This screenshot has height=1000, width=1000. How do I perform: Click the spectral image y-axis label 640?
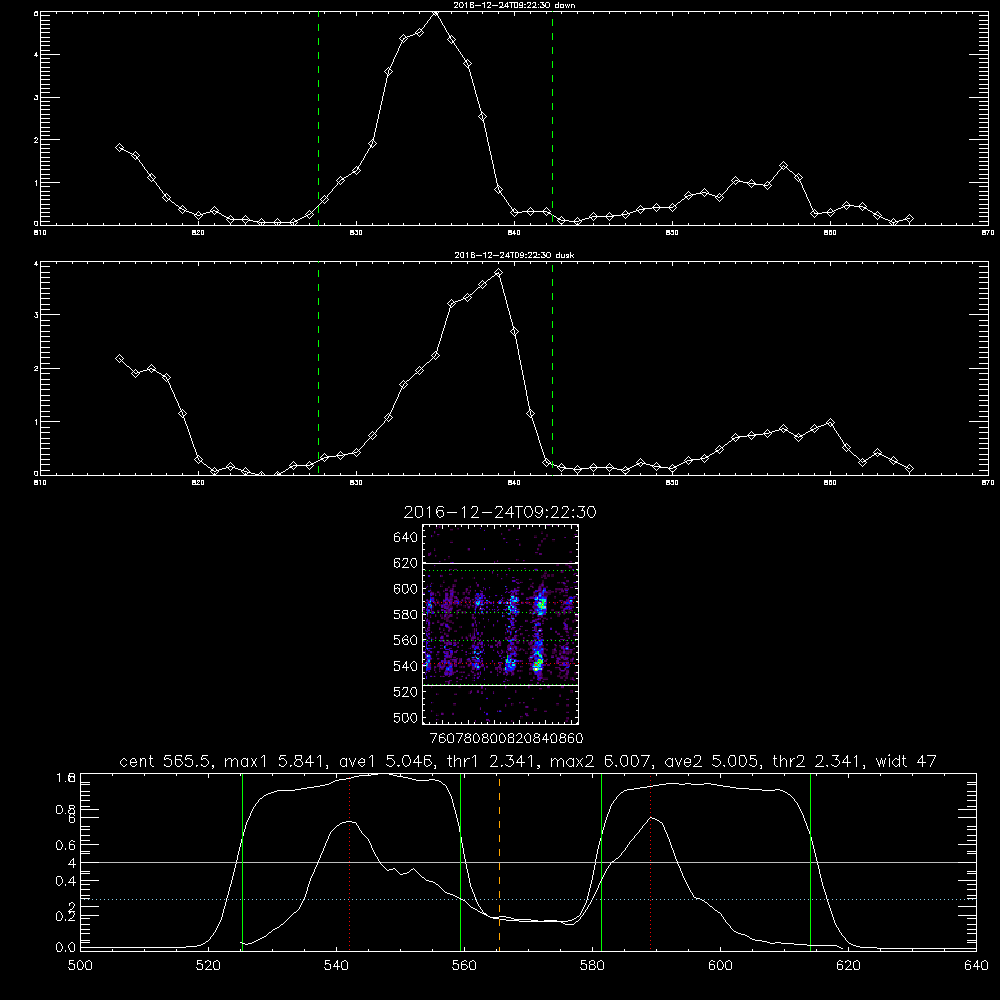(x=405, y=538)
